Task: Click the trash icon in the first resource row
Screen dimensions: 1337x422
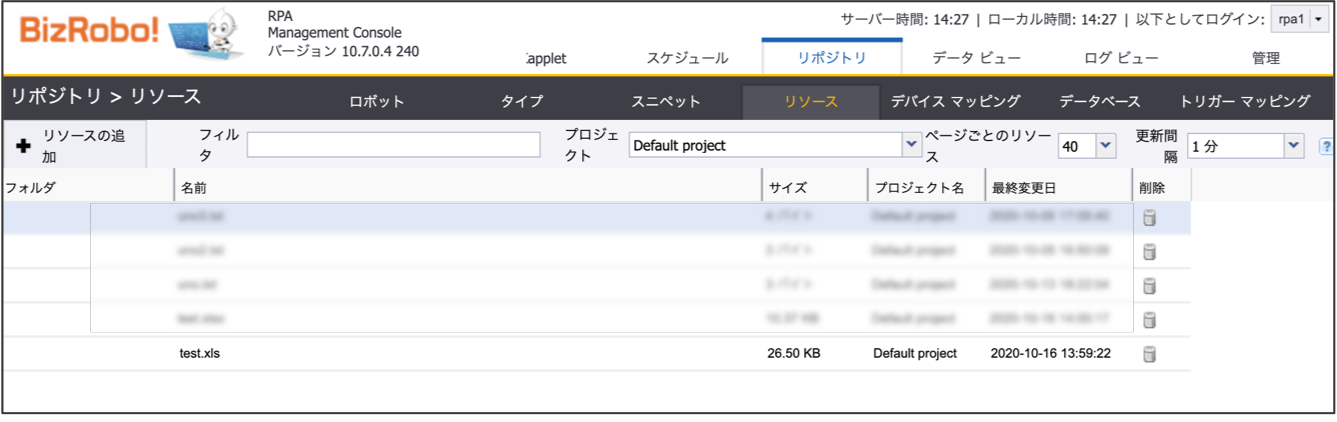Action: click(x=1149, y=218)
